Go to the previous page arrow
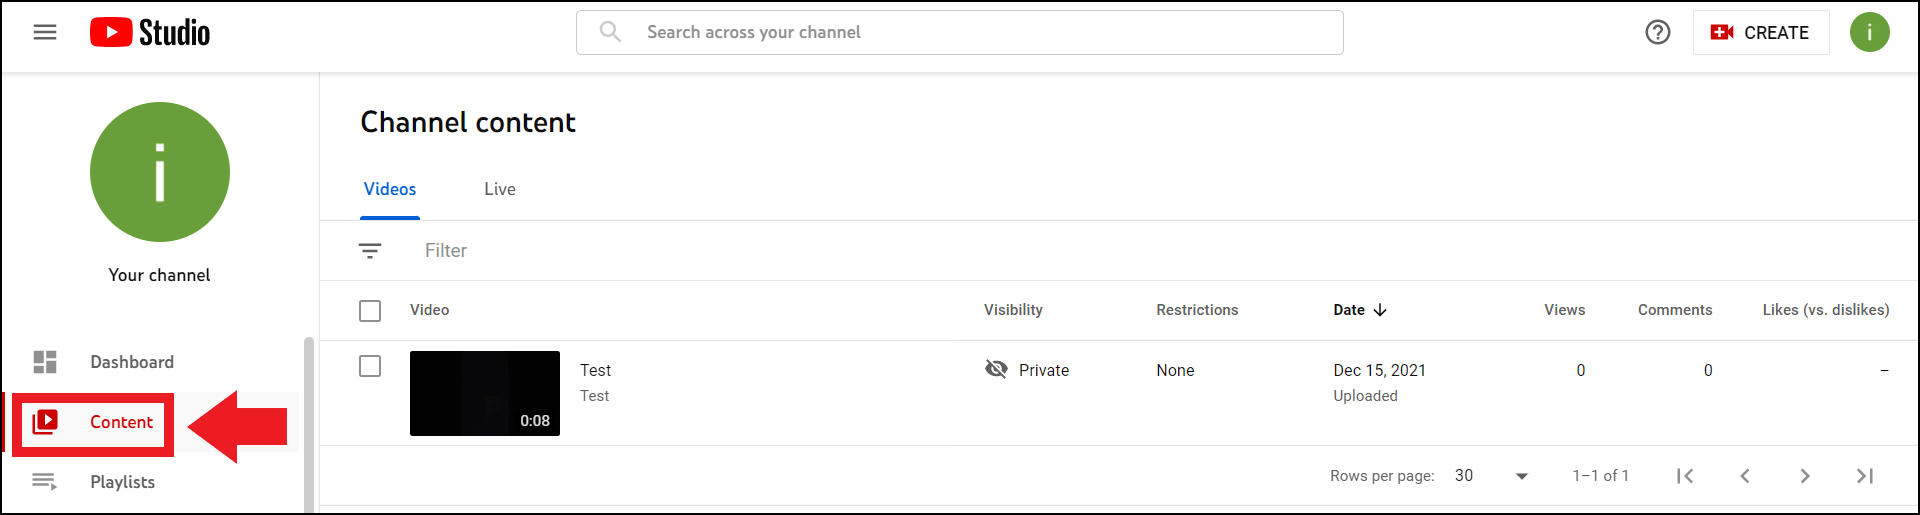The height and width of the screenshot is (515, 1920). coord(1745,476)
